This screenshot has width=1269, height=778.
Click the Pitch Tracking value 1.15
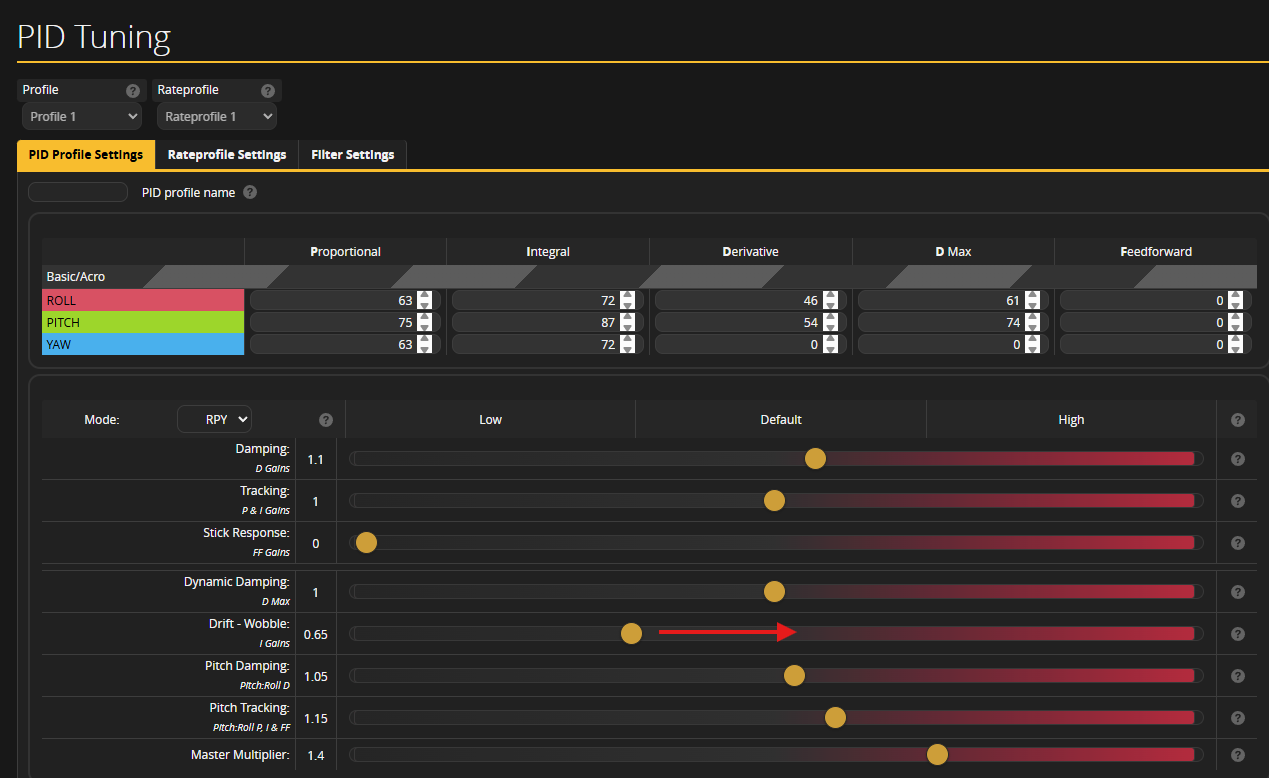coord(316,718)
